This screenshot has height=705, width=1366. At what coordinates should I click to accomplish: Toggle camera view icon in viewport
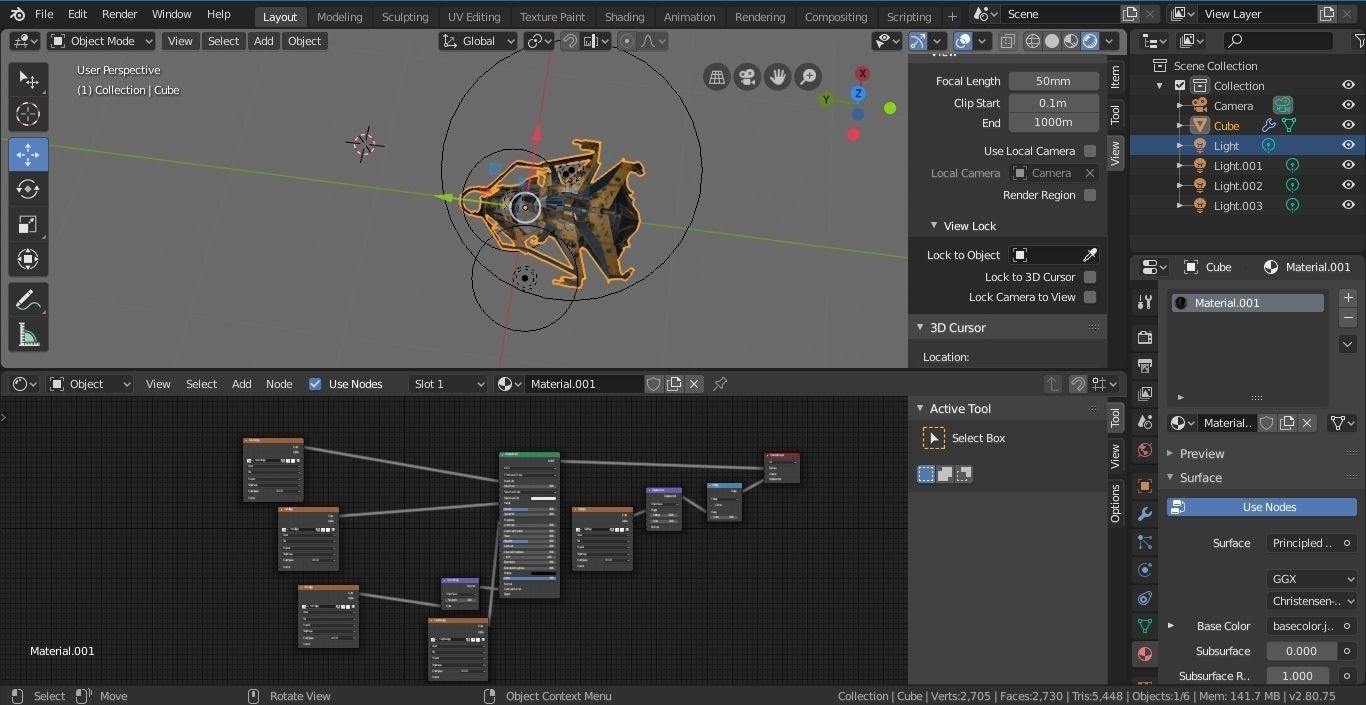click(x=747, y=77)
